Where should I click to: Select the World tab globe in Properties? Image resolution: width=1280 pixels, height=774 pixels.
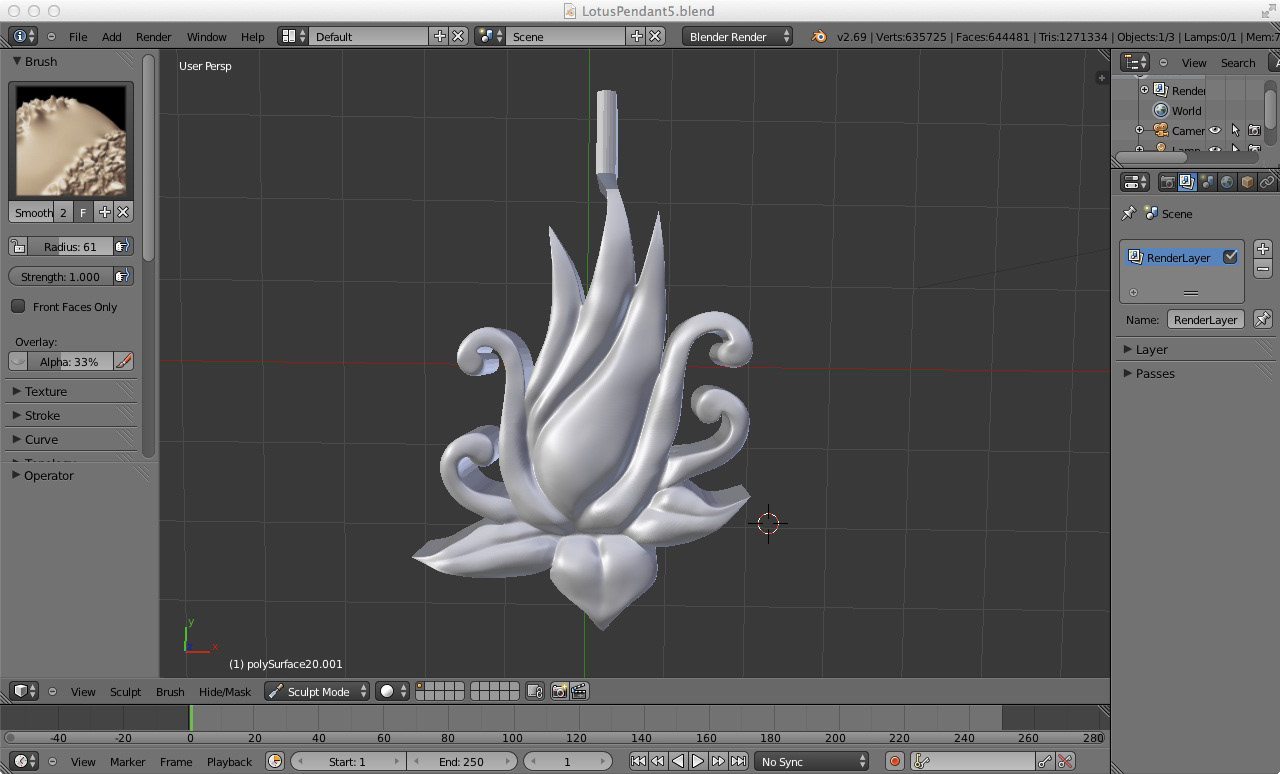click(x=1227, y=182)
